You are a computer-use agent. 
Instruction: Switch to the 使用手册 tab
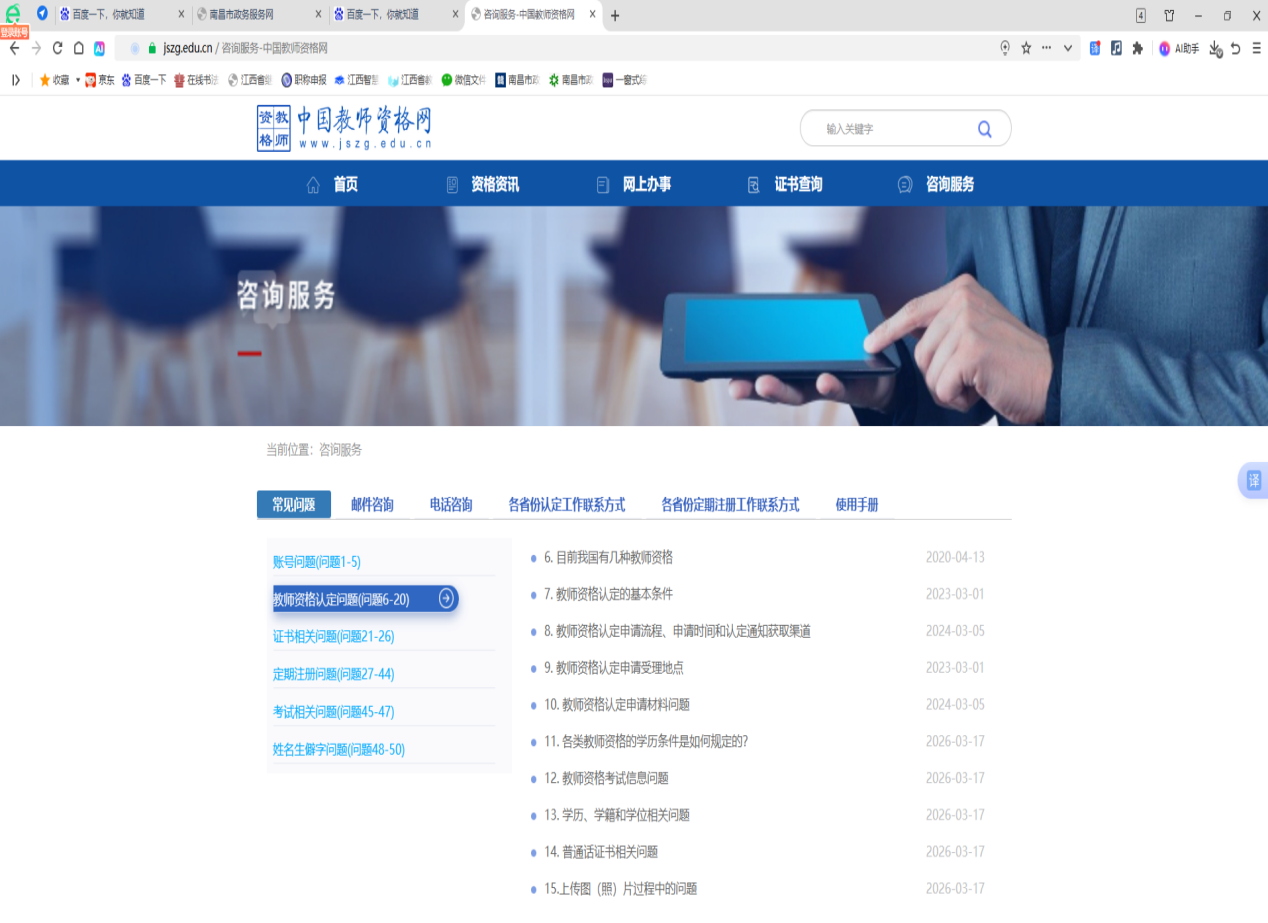click(x=856, y=505)
